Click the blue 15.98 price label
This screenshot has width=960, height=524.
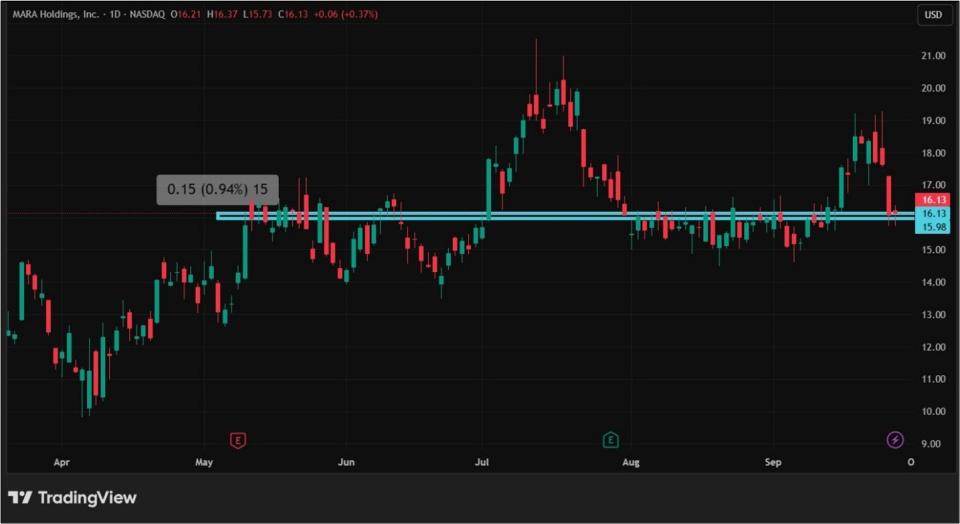[x=934, y=226]
